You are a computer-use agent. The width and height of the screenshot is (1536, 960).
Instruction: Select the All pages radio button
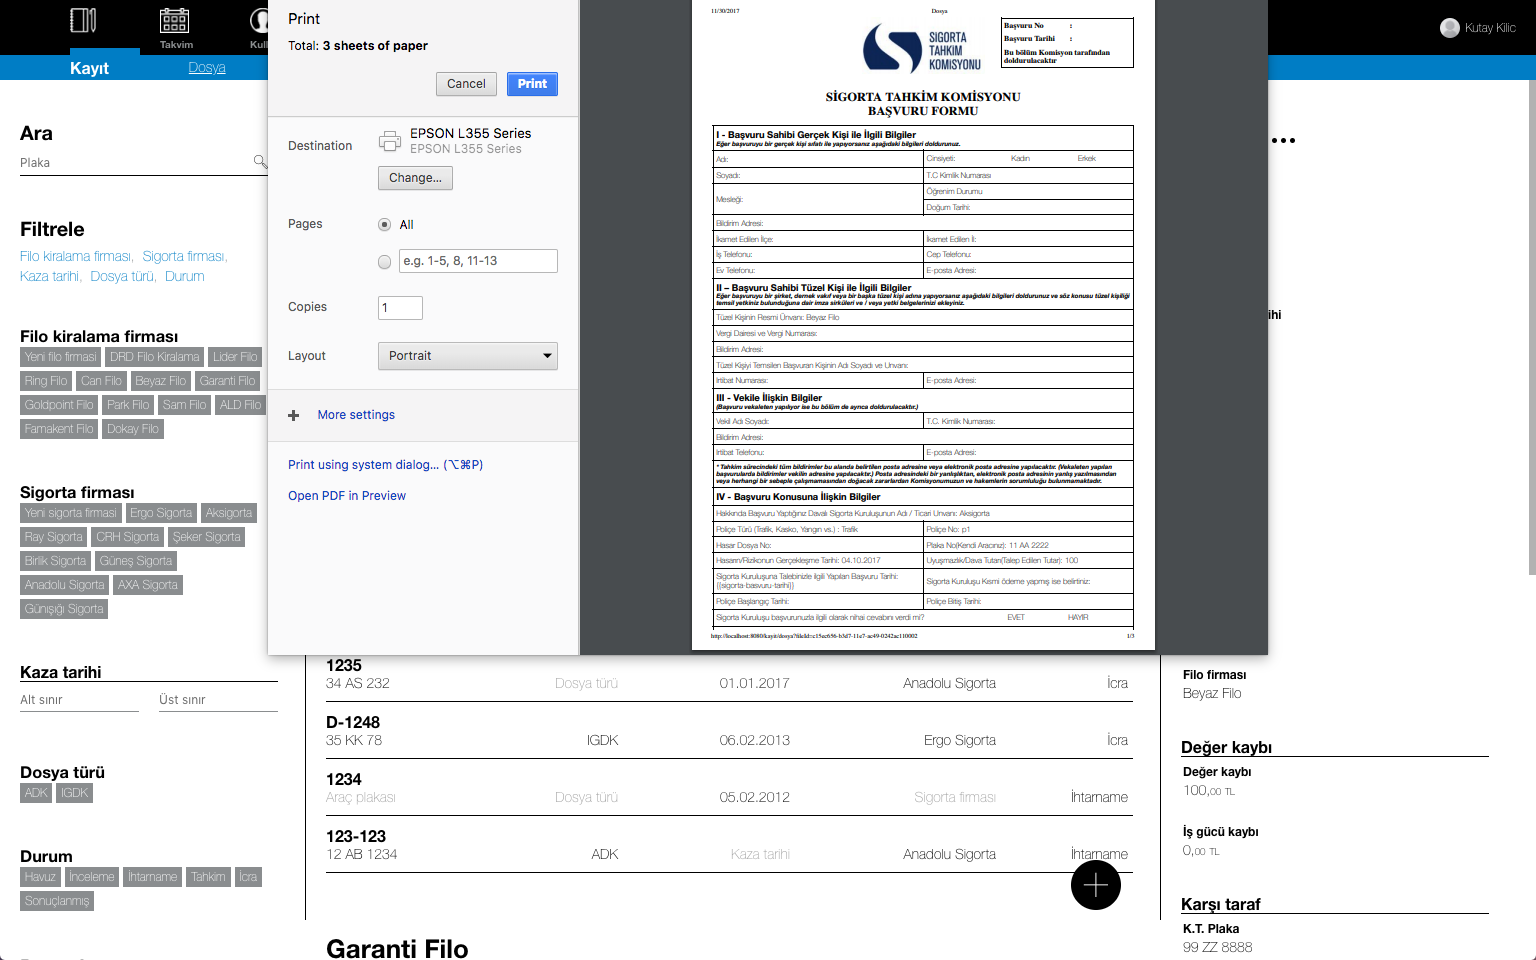click(x=385, y=225)
